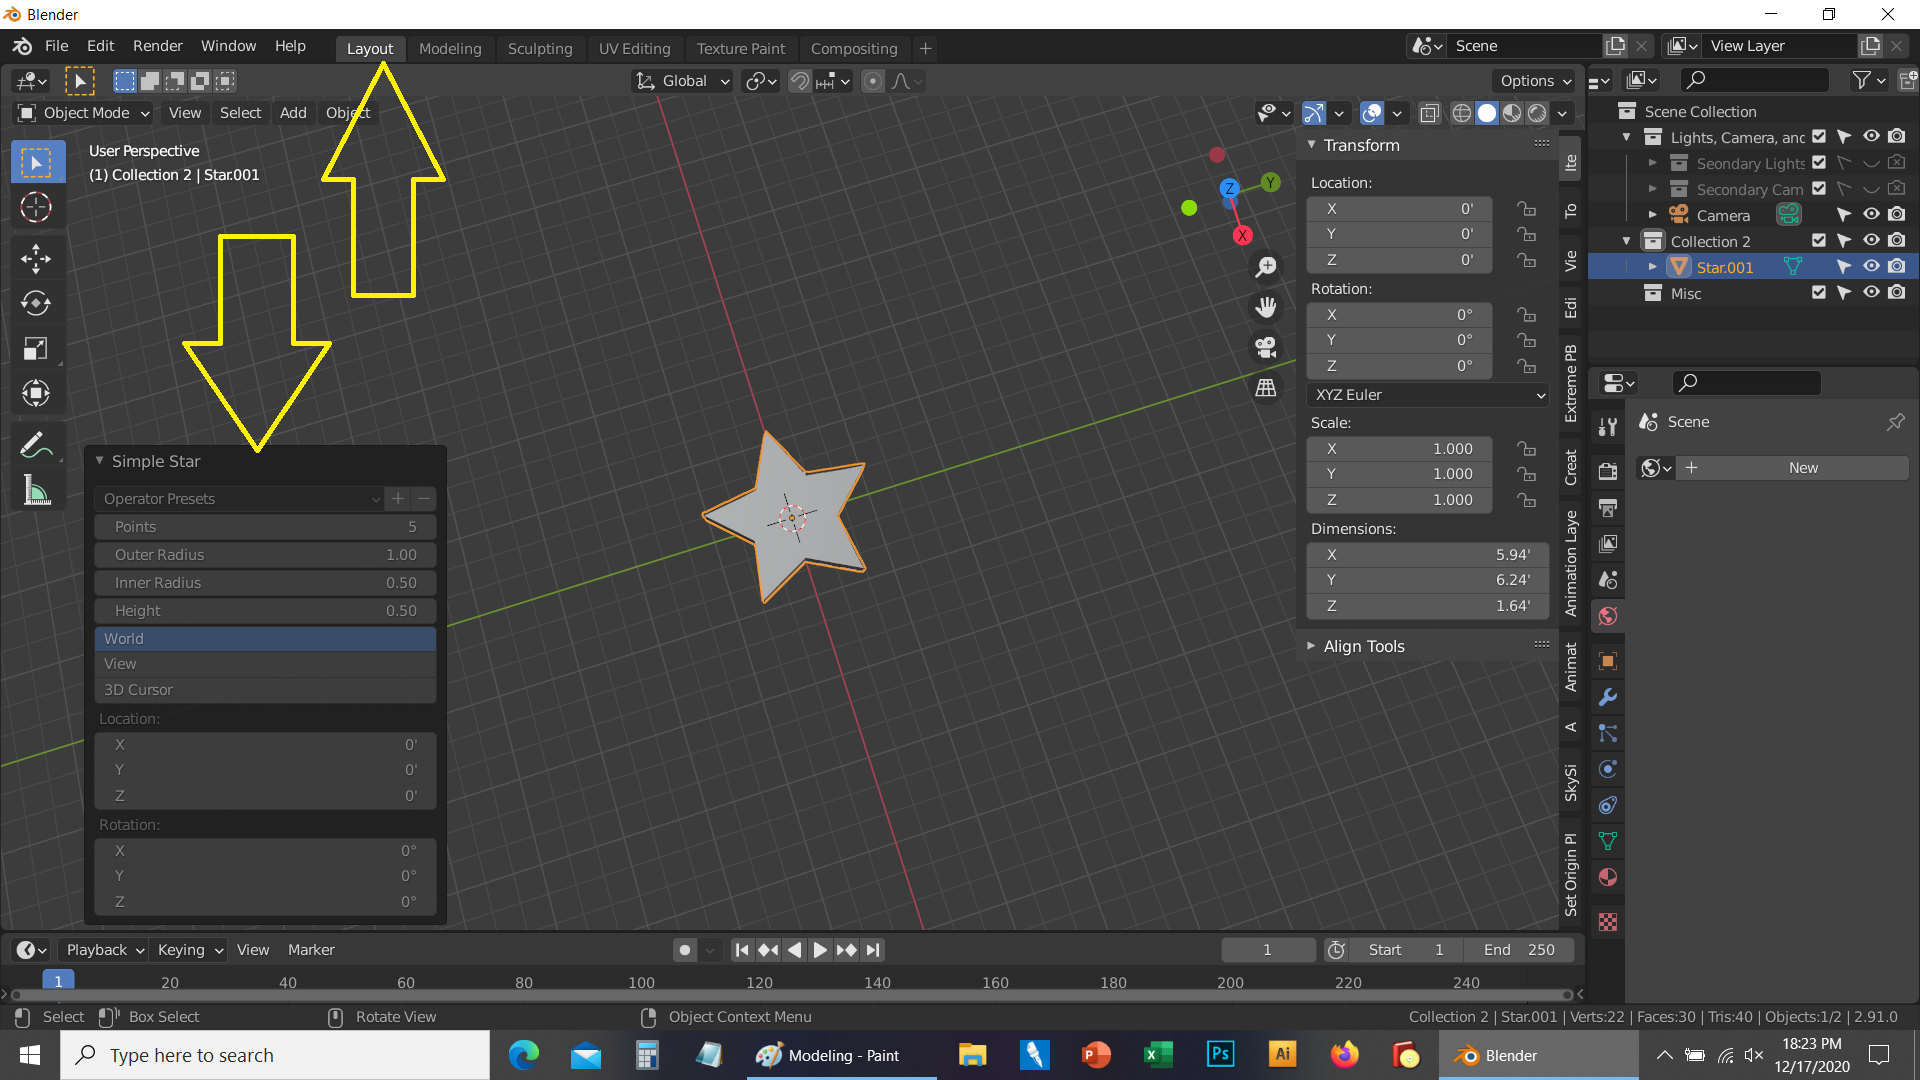Select the Rotate tool
The width and height of the screenshot is (1920, 1080).
point(36,303)
